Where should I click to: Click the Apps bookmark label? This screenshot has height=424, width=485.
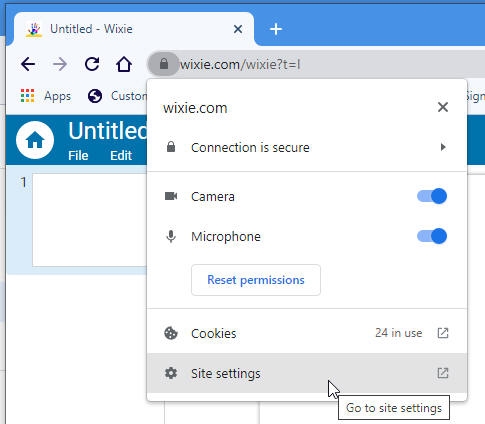coord(57,96)
